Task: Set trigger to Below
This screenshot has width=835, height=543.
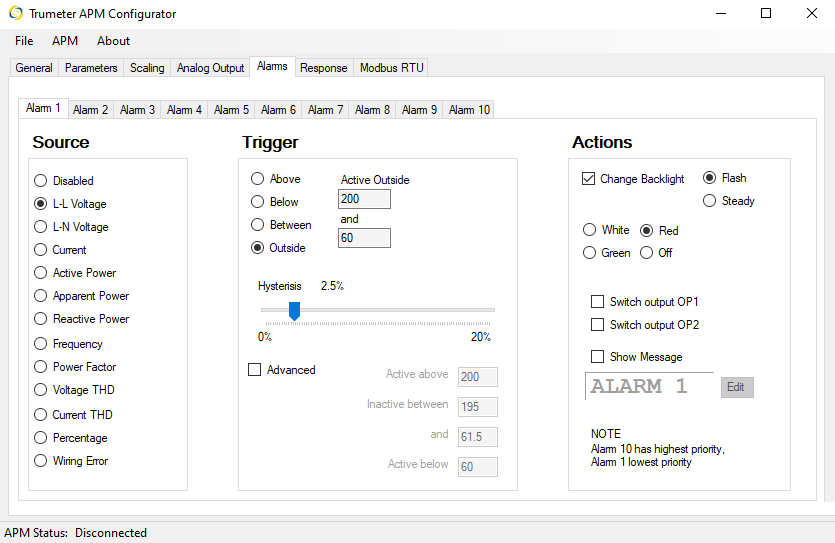Action: (x=275, y=202)
